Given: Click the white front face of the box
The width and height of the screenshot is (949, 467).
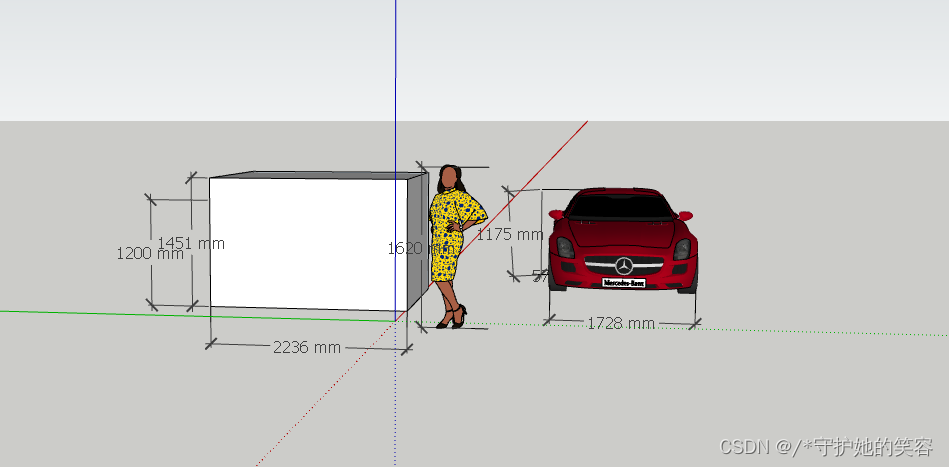Looking at the screenshot, I should tap(308, 244).
